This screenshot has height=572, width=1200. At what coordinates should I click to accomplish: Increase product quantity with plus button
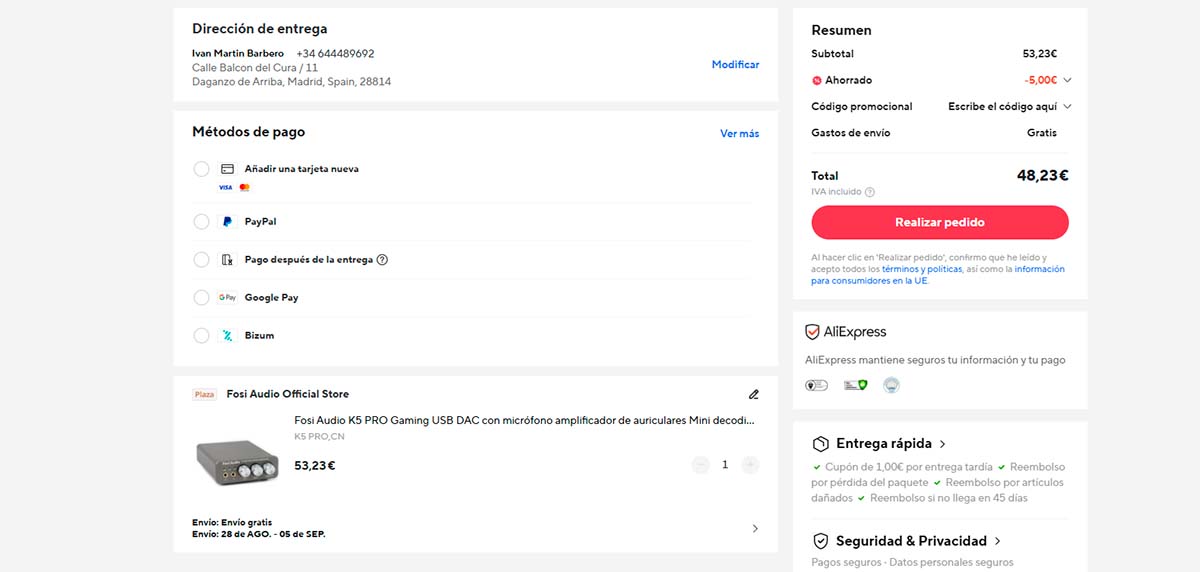pos(750,465)
